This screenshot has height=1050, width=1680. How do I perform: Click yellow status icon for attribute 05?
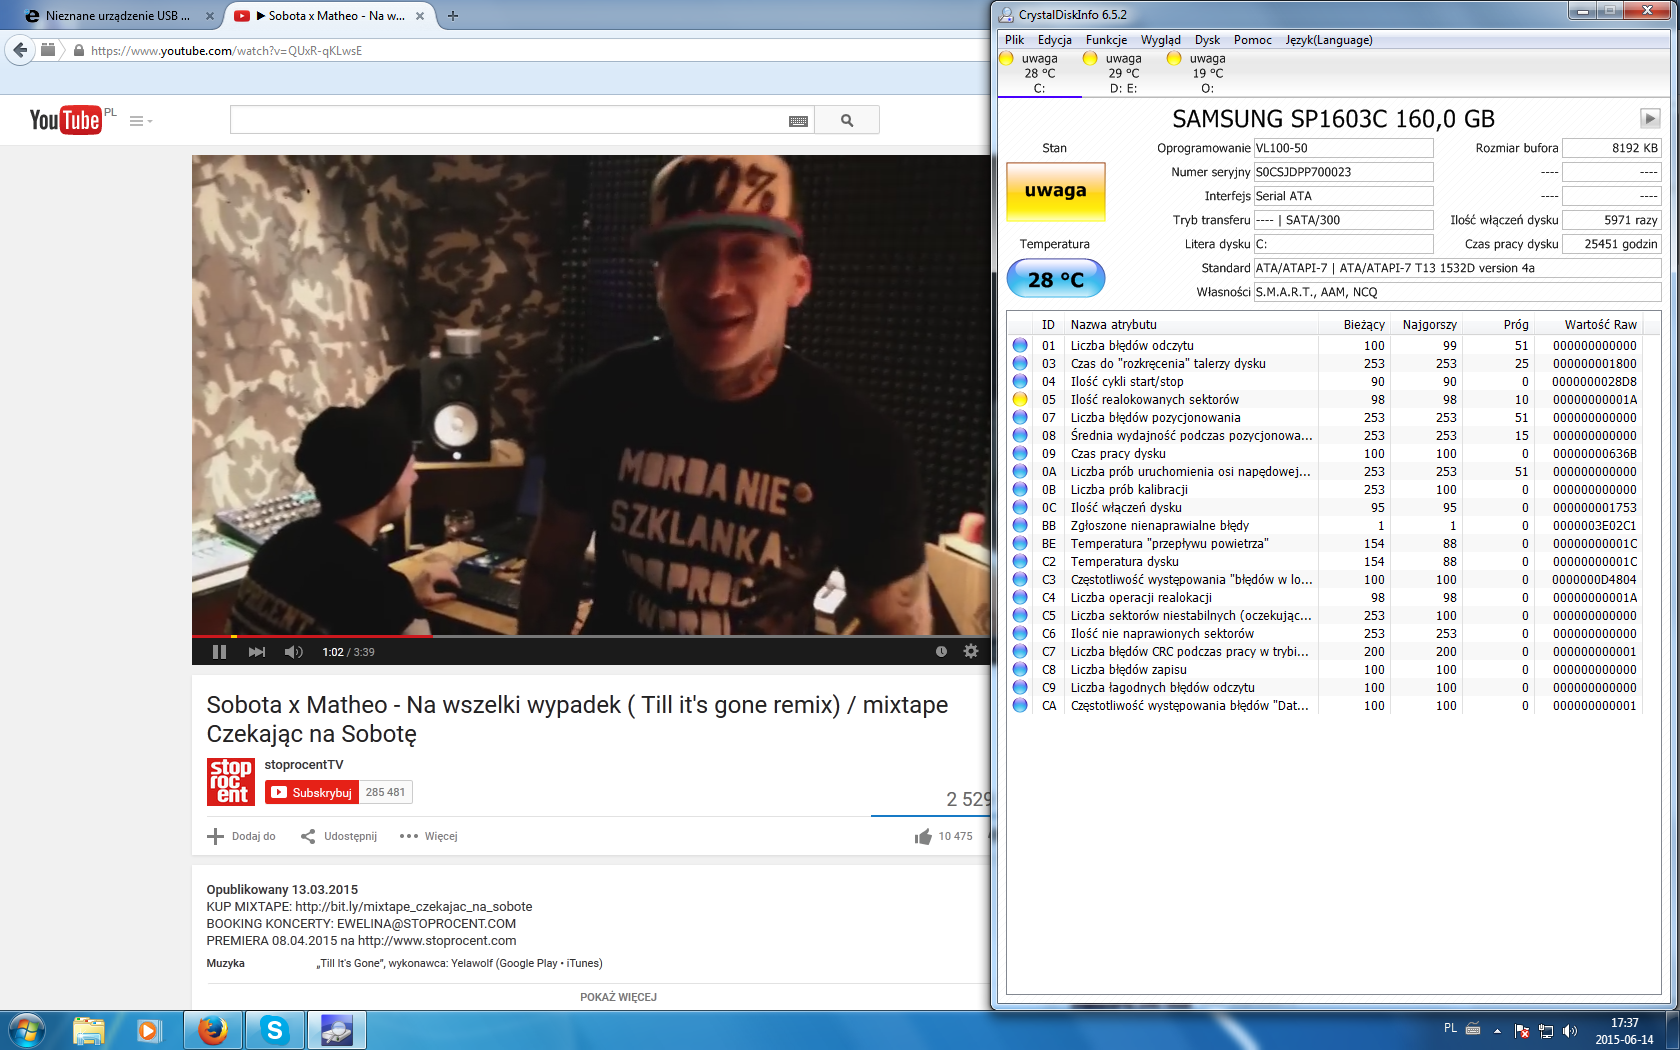click(x=1020, y=399)
